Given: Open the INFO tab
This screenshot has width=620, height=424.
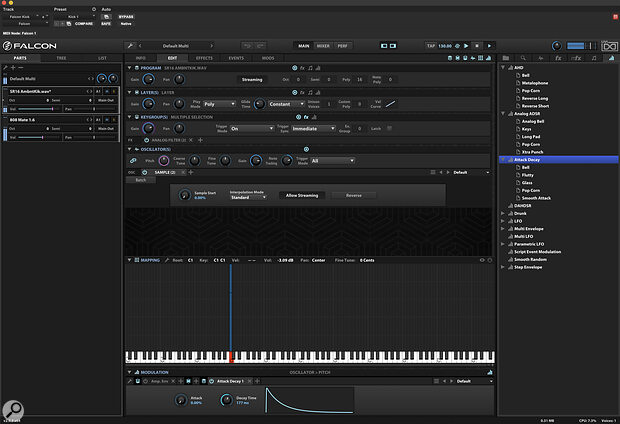Looking at the screenshot, I should pyautogui.click(x=141, y=58).
